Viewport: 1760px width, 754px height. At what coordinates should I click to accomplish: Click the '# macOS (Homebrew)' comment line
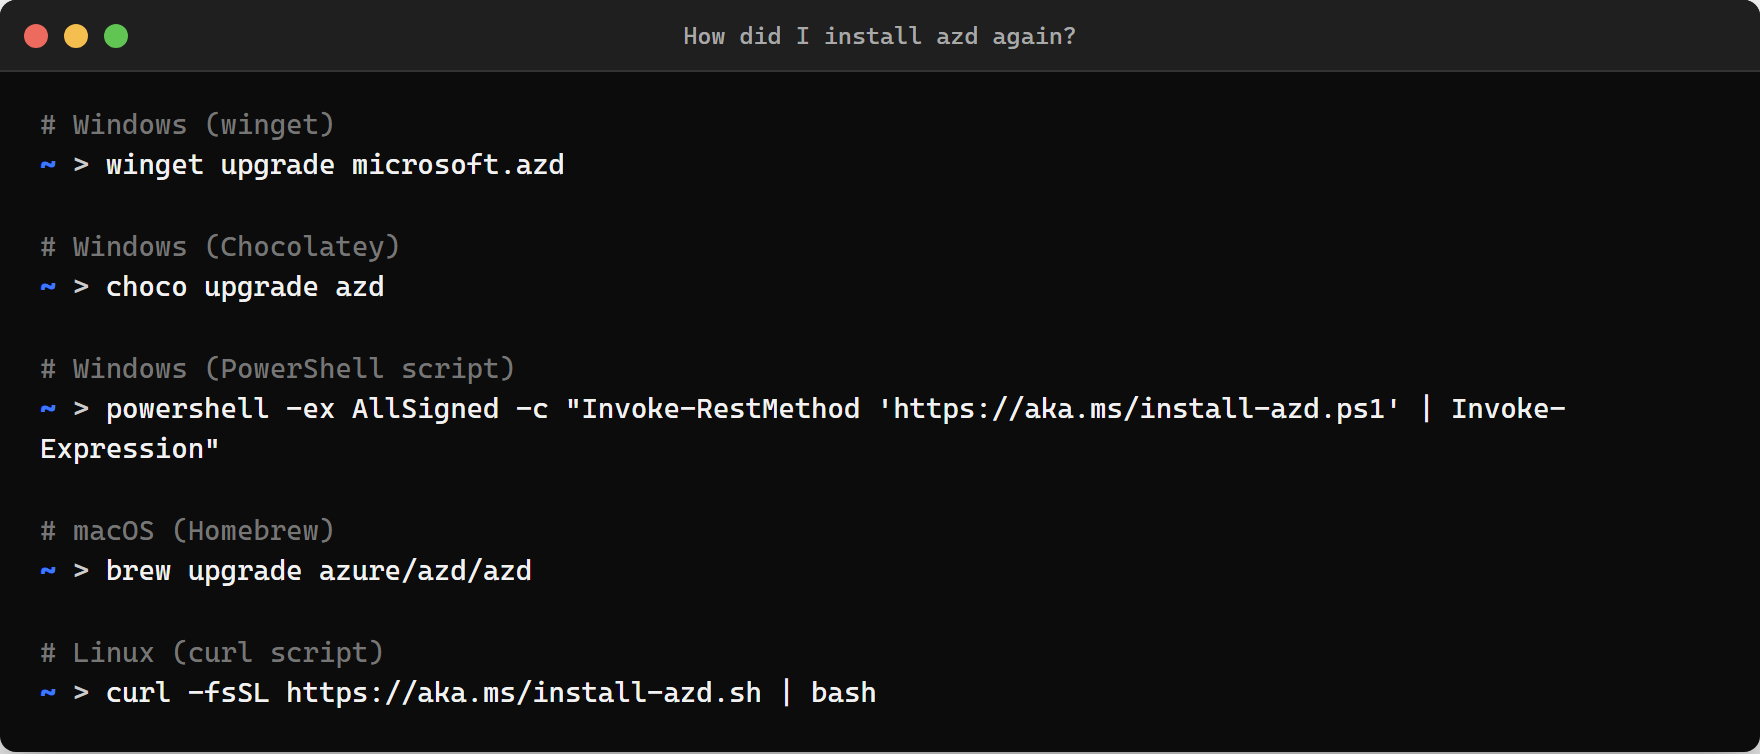tap(186, 531)
